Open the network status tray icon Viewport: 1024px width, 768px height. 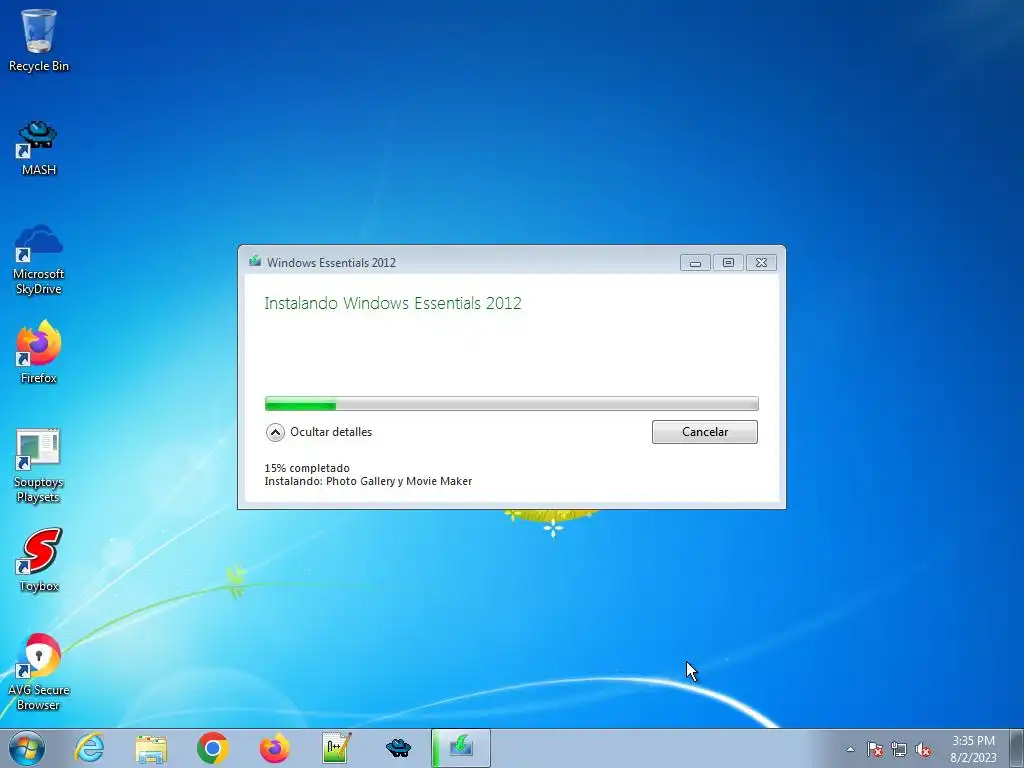tap(899, 749)
